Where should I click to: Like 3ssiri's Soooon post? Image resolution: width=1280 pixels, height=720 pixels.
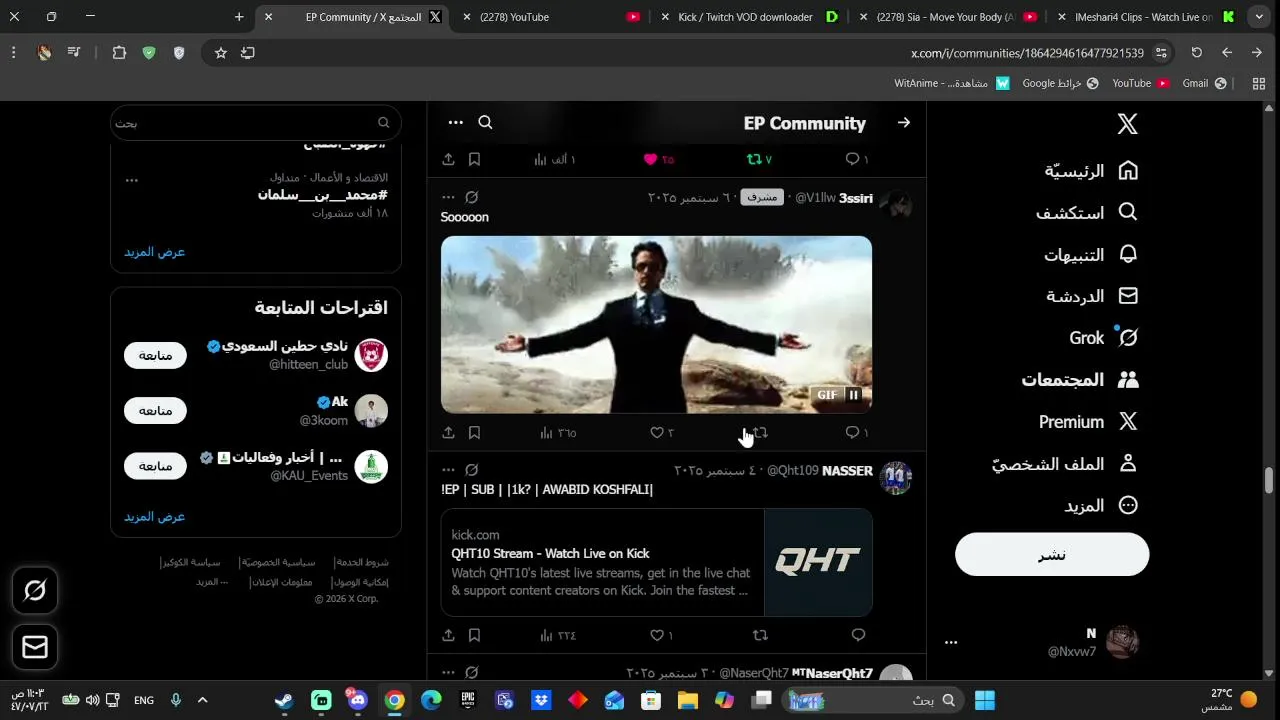(662, 433)
